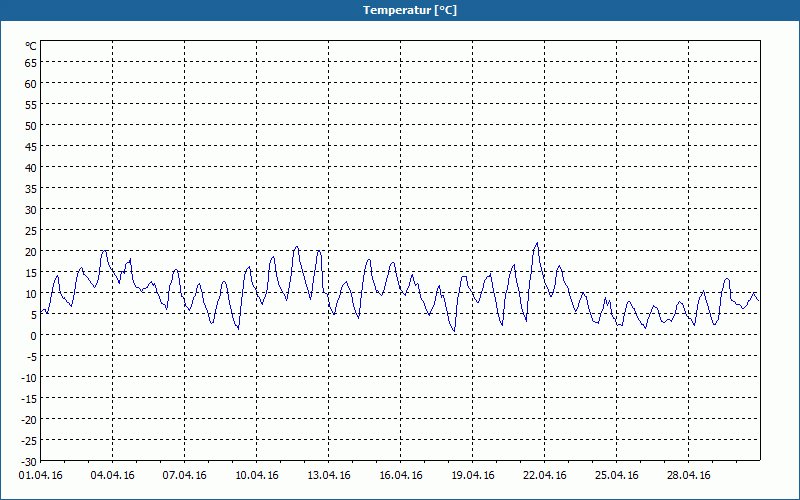Click the 28.04.16 date label
The height and width of the screenshot is (500, 800).
tap(688, 476)
